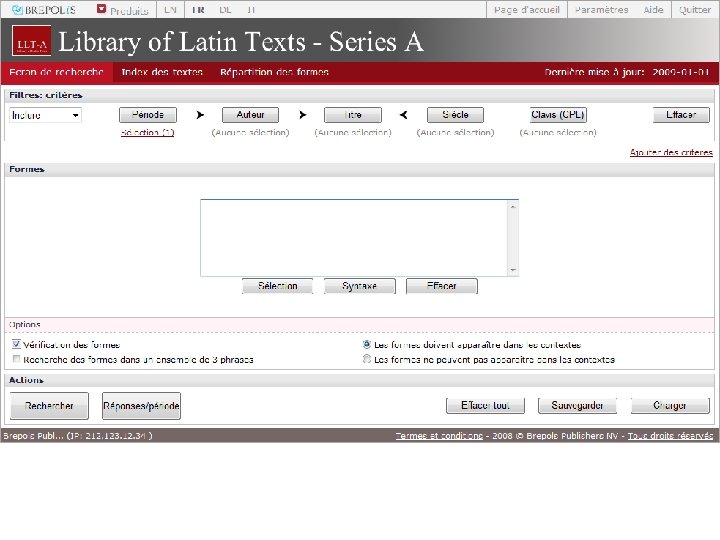This screenshot has width=720, height=540.
Task: Click the Rechercher button
Action: [x=49, y=406]
